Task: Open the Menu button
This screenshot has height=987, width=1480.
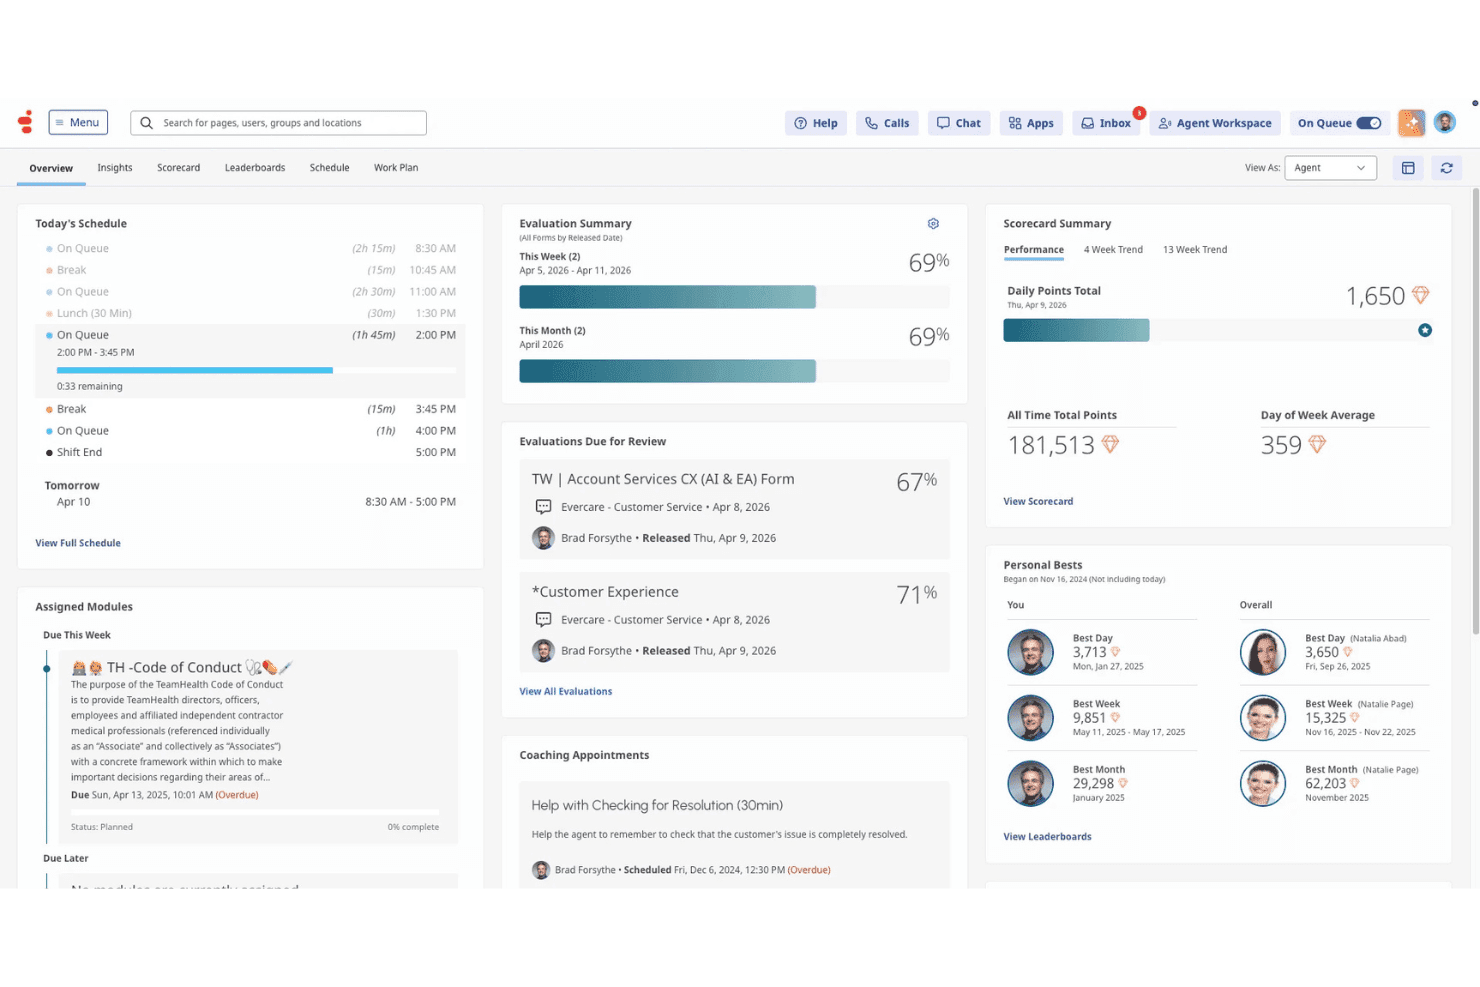Action: [x=78, y=123]
